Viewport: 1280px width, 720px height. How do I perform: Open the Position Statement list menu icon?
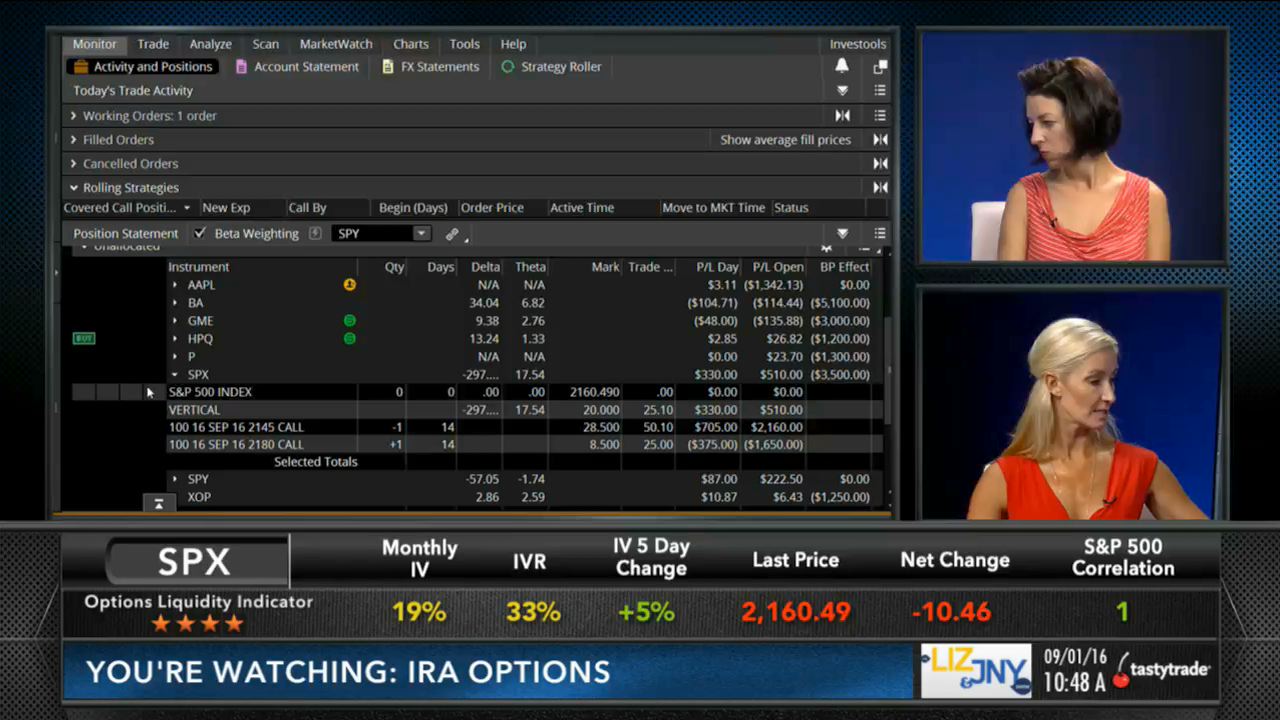point(880,234)
